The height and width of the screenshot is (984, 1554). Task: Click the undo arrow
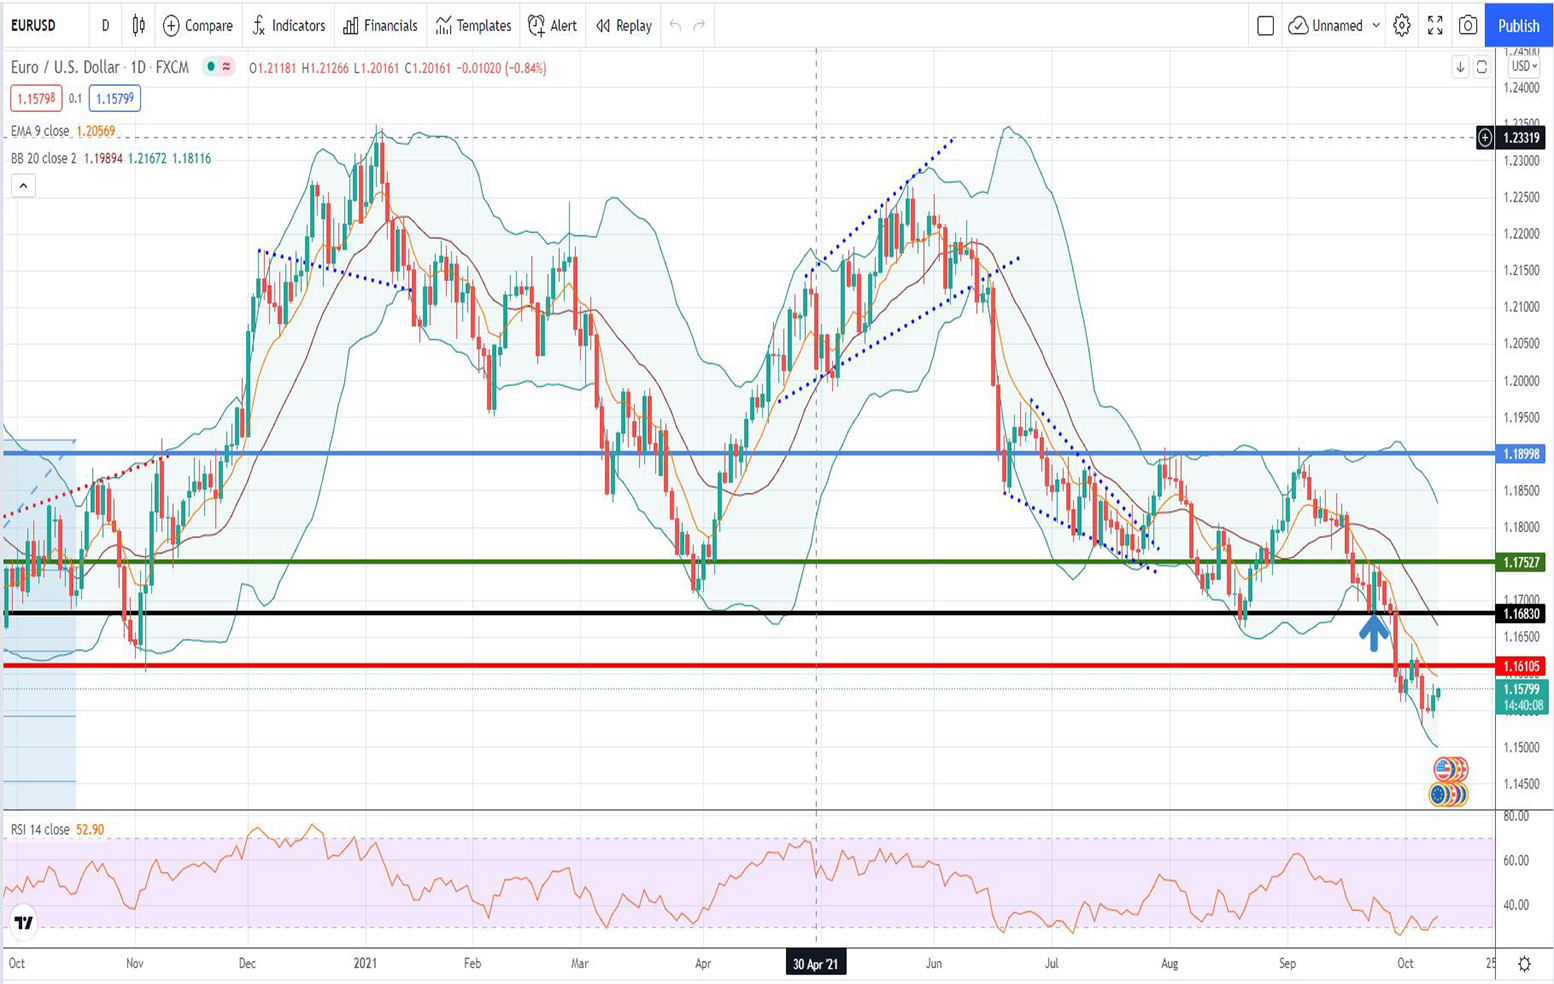click(x=675, y=26)
